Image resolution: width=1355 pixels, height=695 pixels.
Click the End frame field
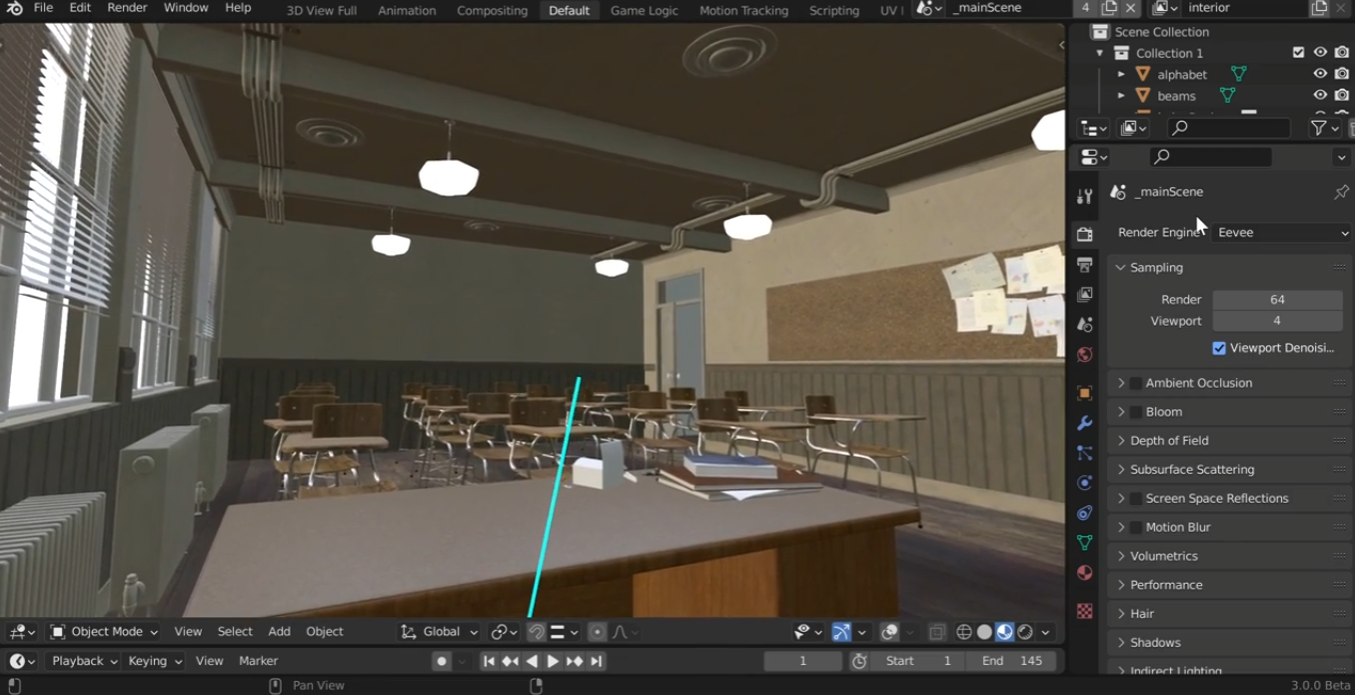[x=1010, y=661]
